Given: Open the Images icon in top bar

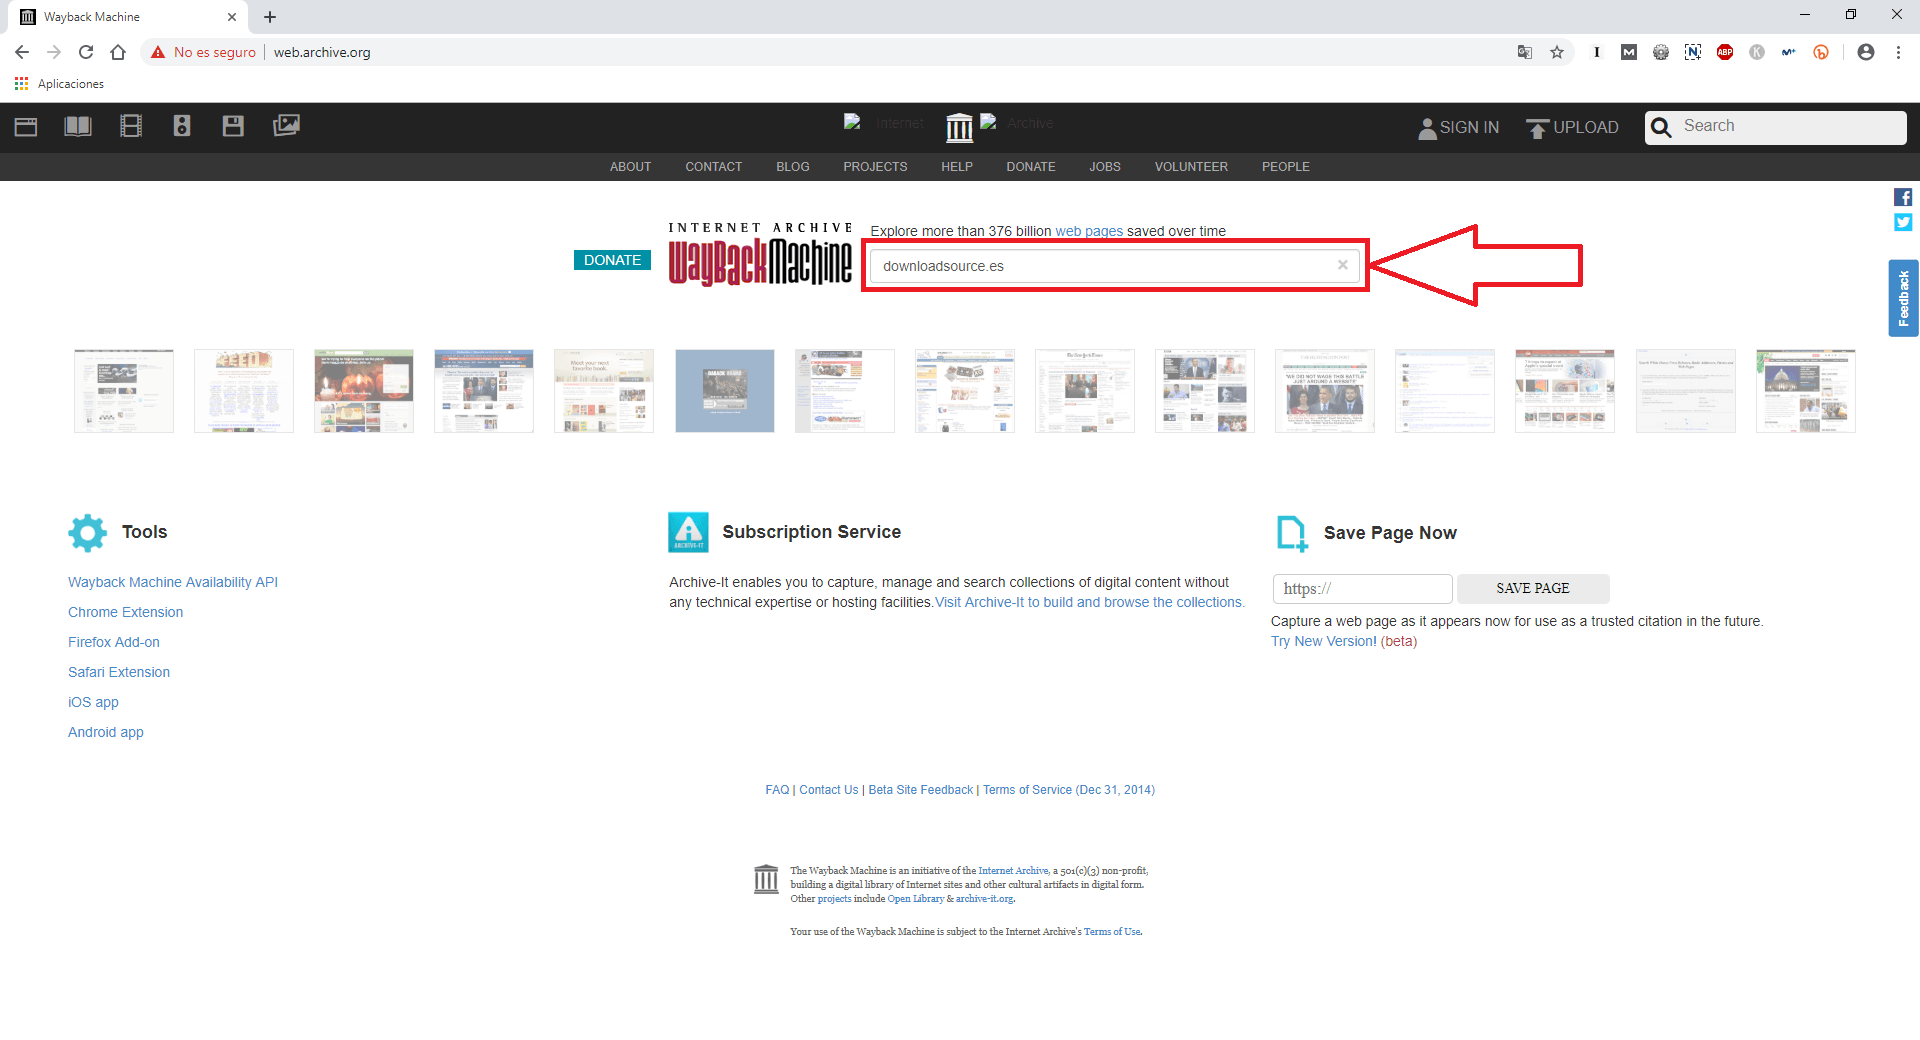Looking at the screenshot, I should (x=286, y=125).
